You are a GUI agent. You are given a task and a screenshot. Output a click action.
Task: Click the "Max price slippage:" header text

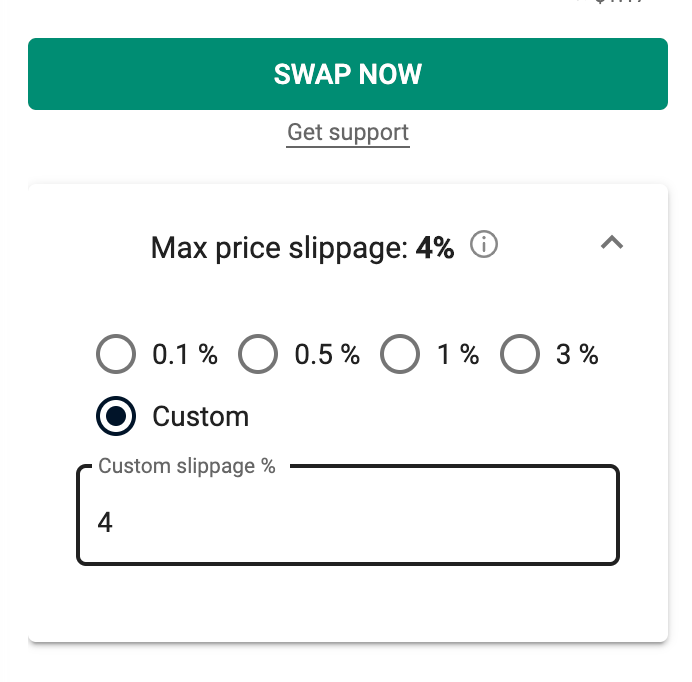tap(279, 248)
